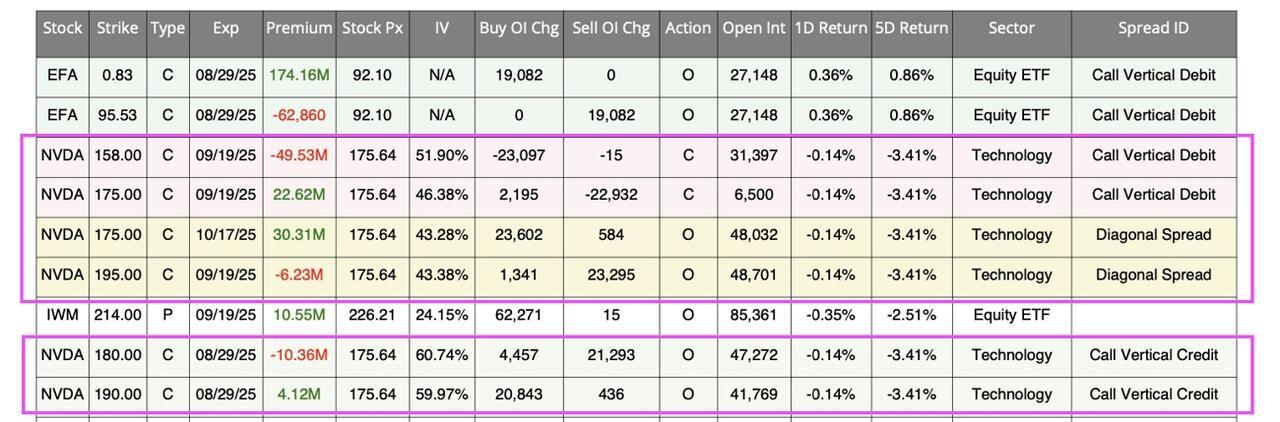This screenshot has height=422, width=1280.
Task: Click the Sell OI Chg header
Action: pos(611,28)
